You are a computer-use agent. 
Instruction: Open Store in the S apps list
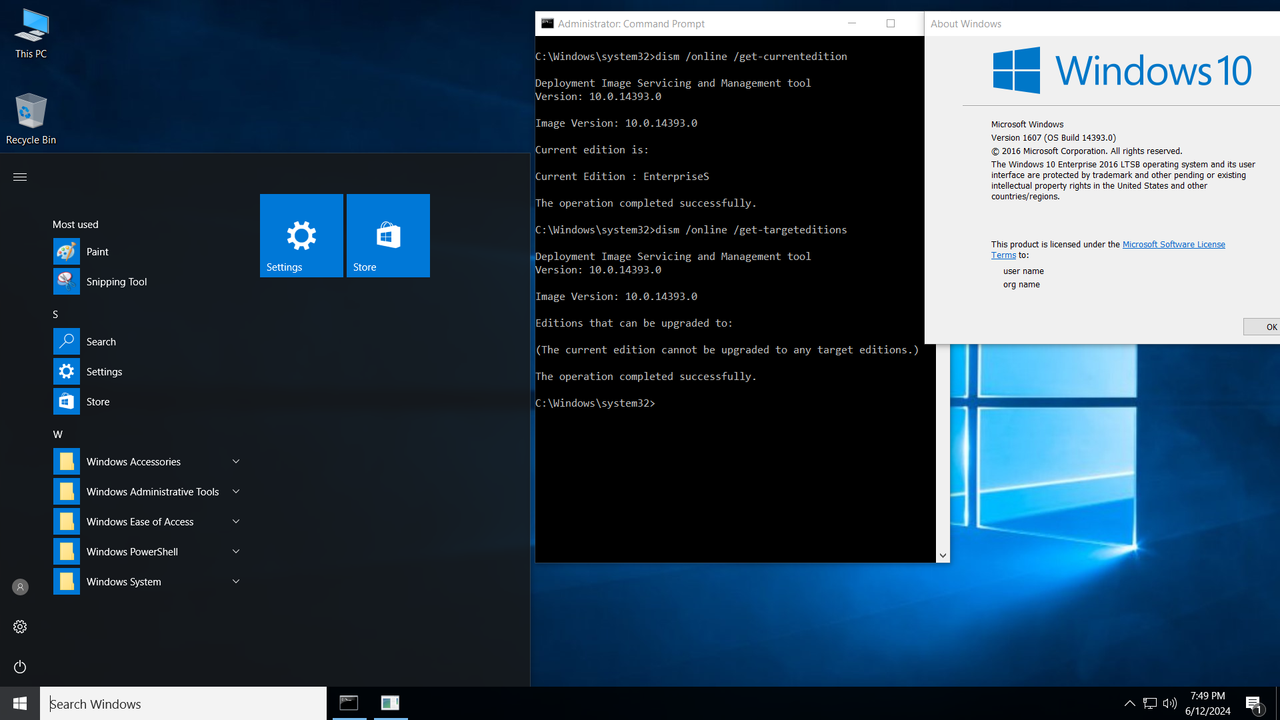pos(147,402)
